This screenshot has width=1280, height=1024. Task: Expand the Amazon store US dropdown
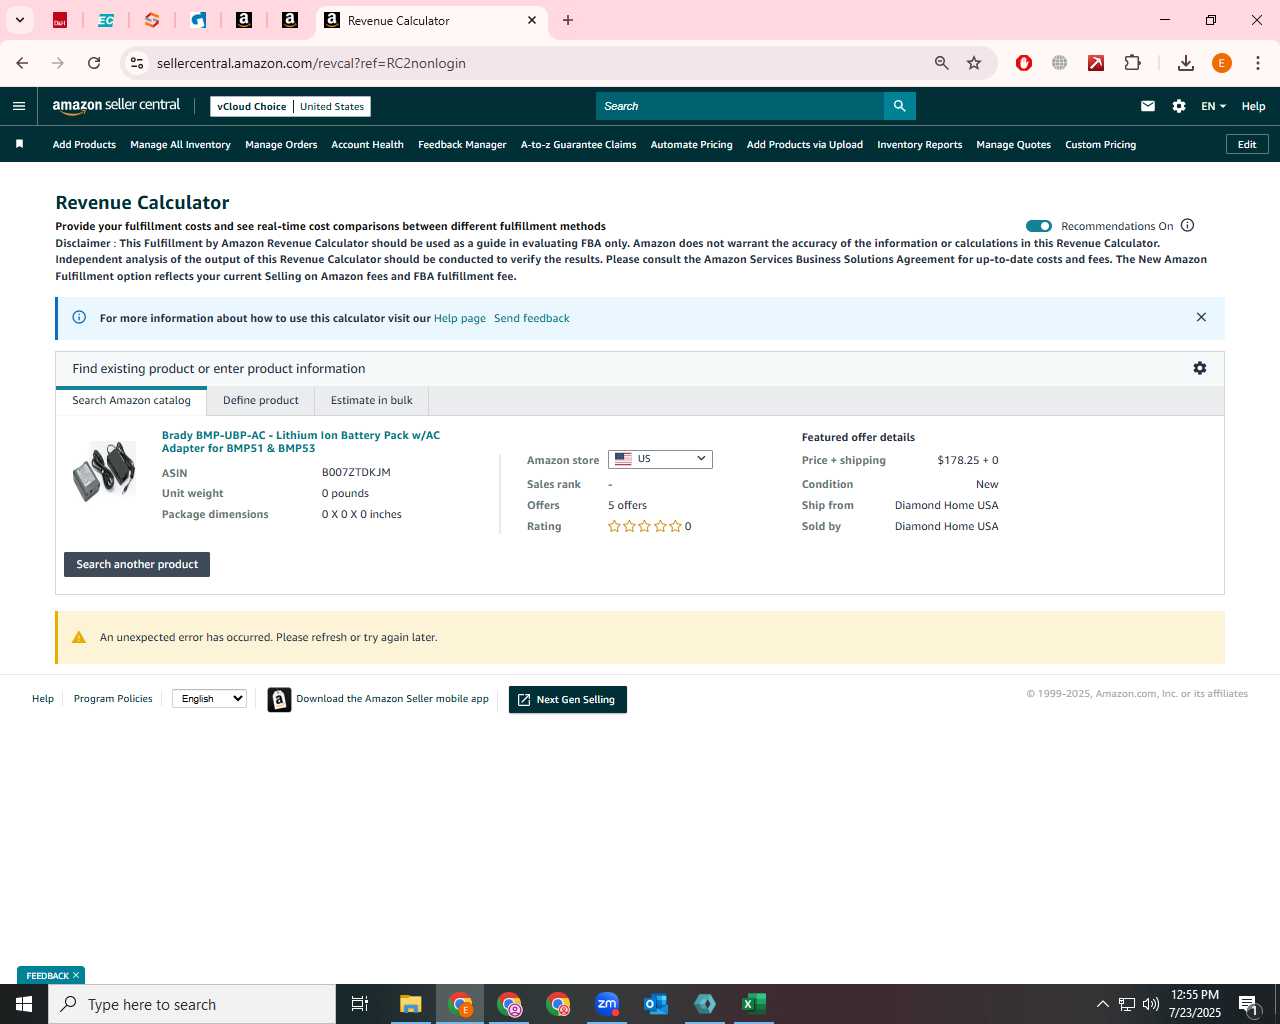[660, 459]
